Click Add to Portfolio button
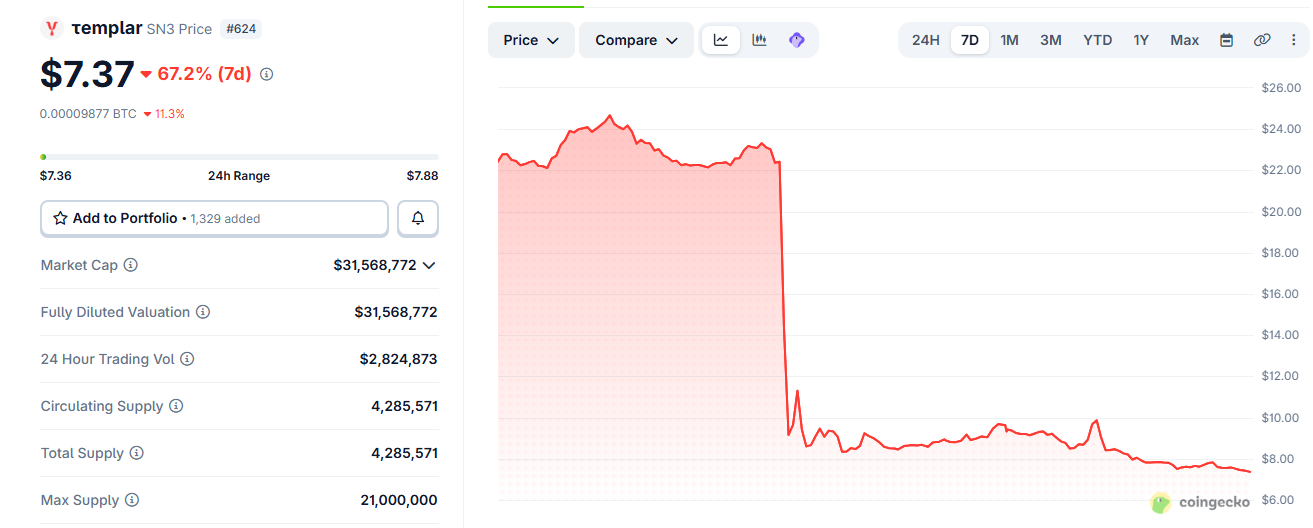The height and width of the screenshot is (528, 1313). 214,218
